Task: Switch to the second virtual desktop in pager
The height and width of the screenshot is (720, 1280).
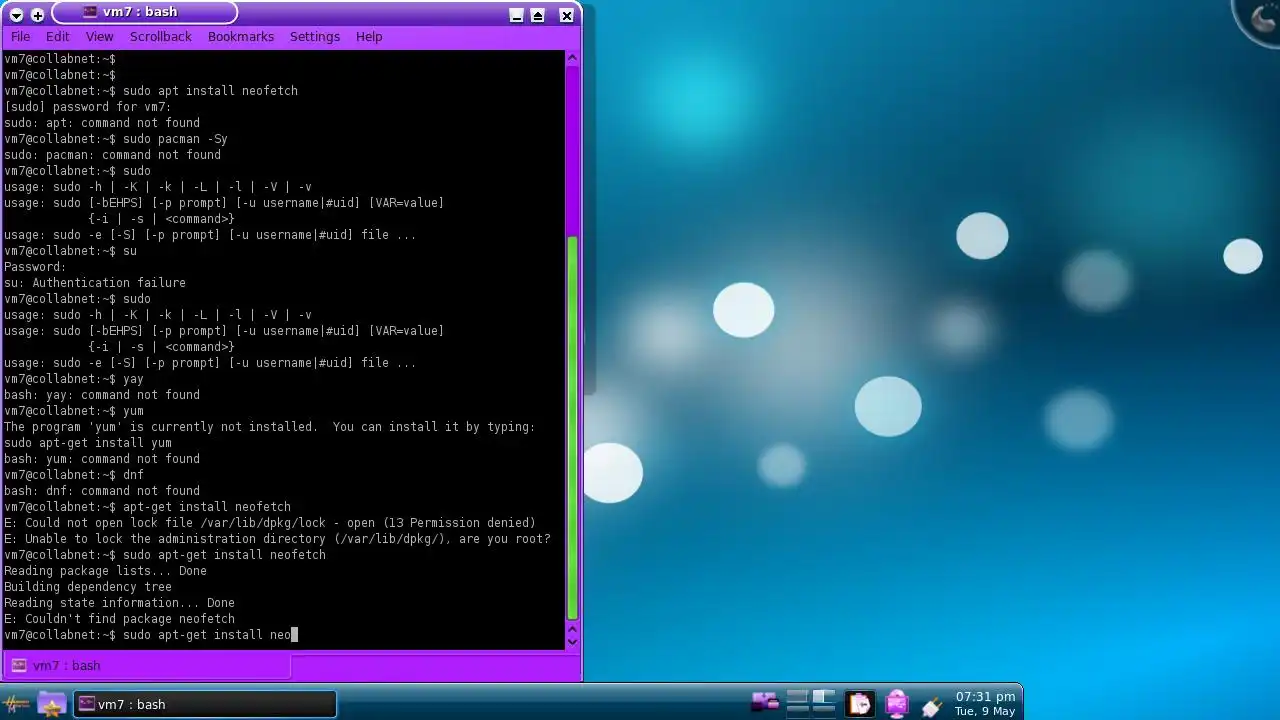Action: pos(823,697)
